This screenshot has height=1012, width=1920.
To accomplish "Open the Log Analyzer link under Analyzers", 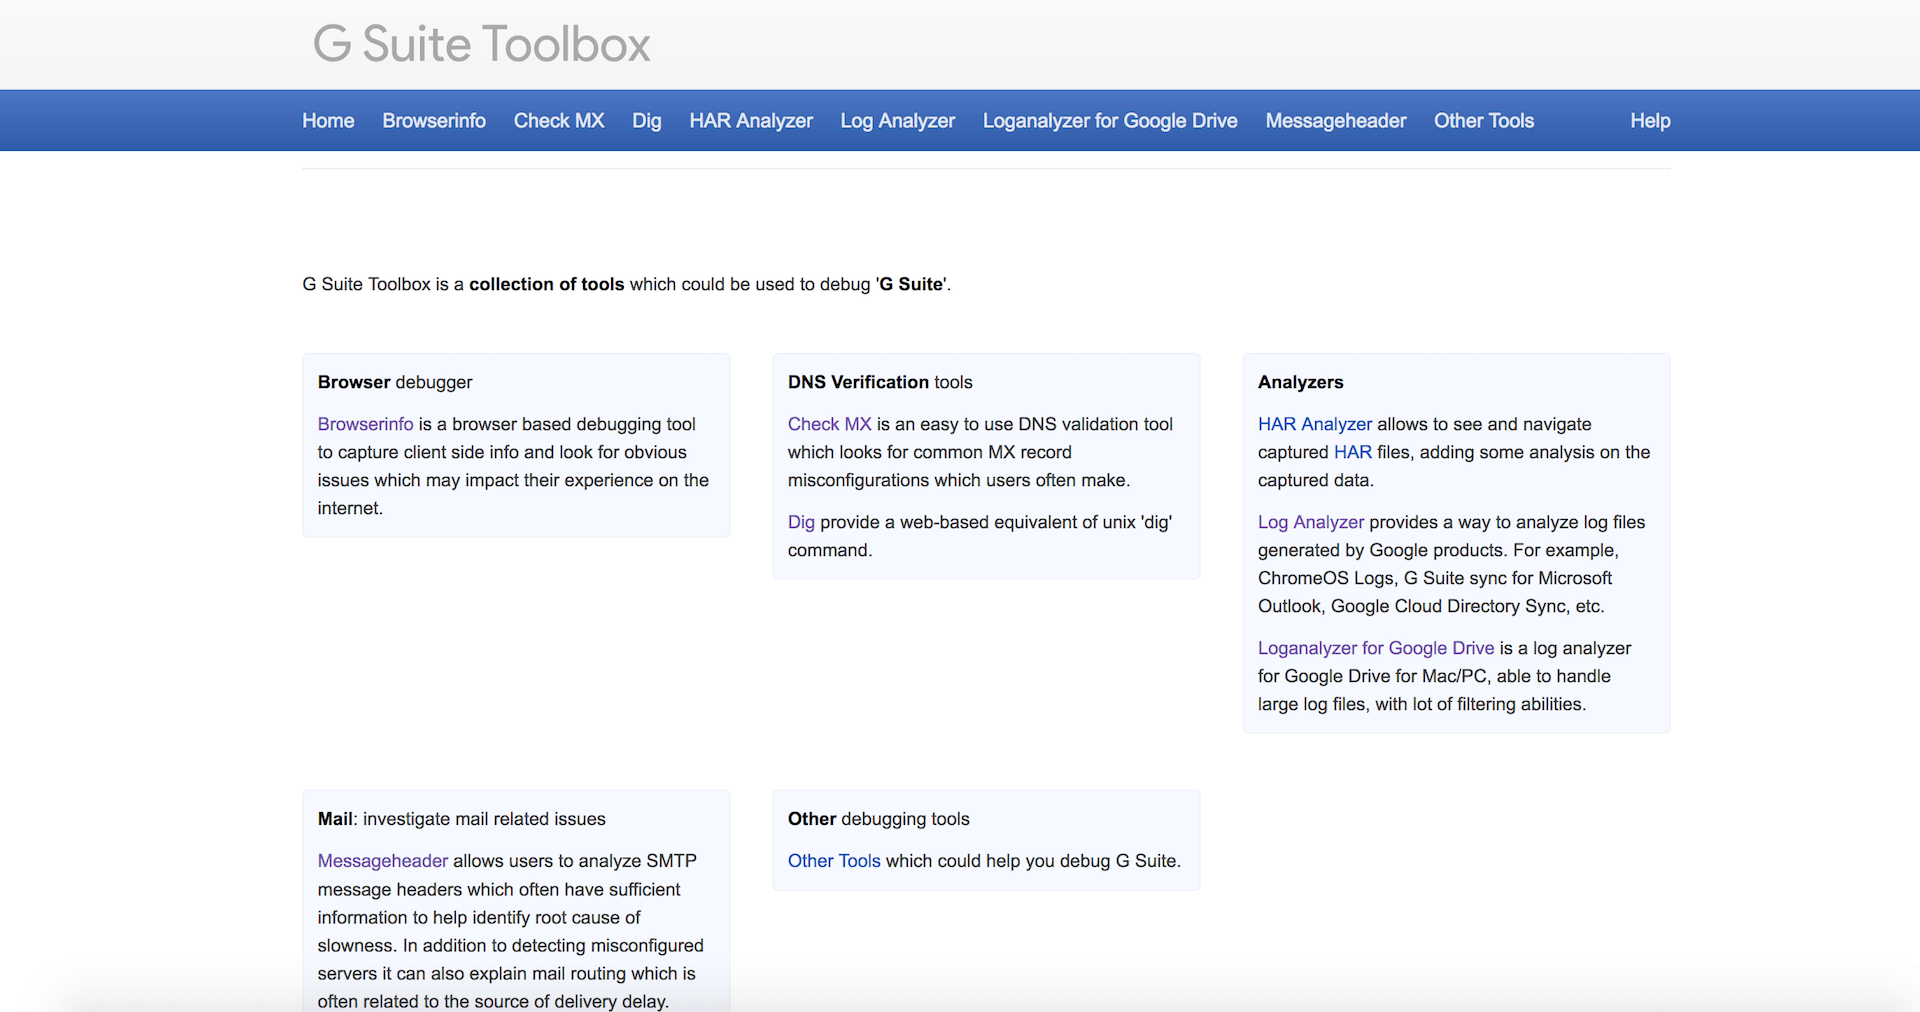I will click(x=1310, y=522).
